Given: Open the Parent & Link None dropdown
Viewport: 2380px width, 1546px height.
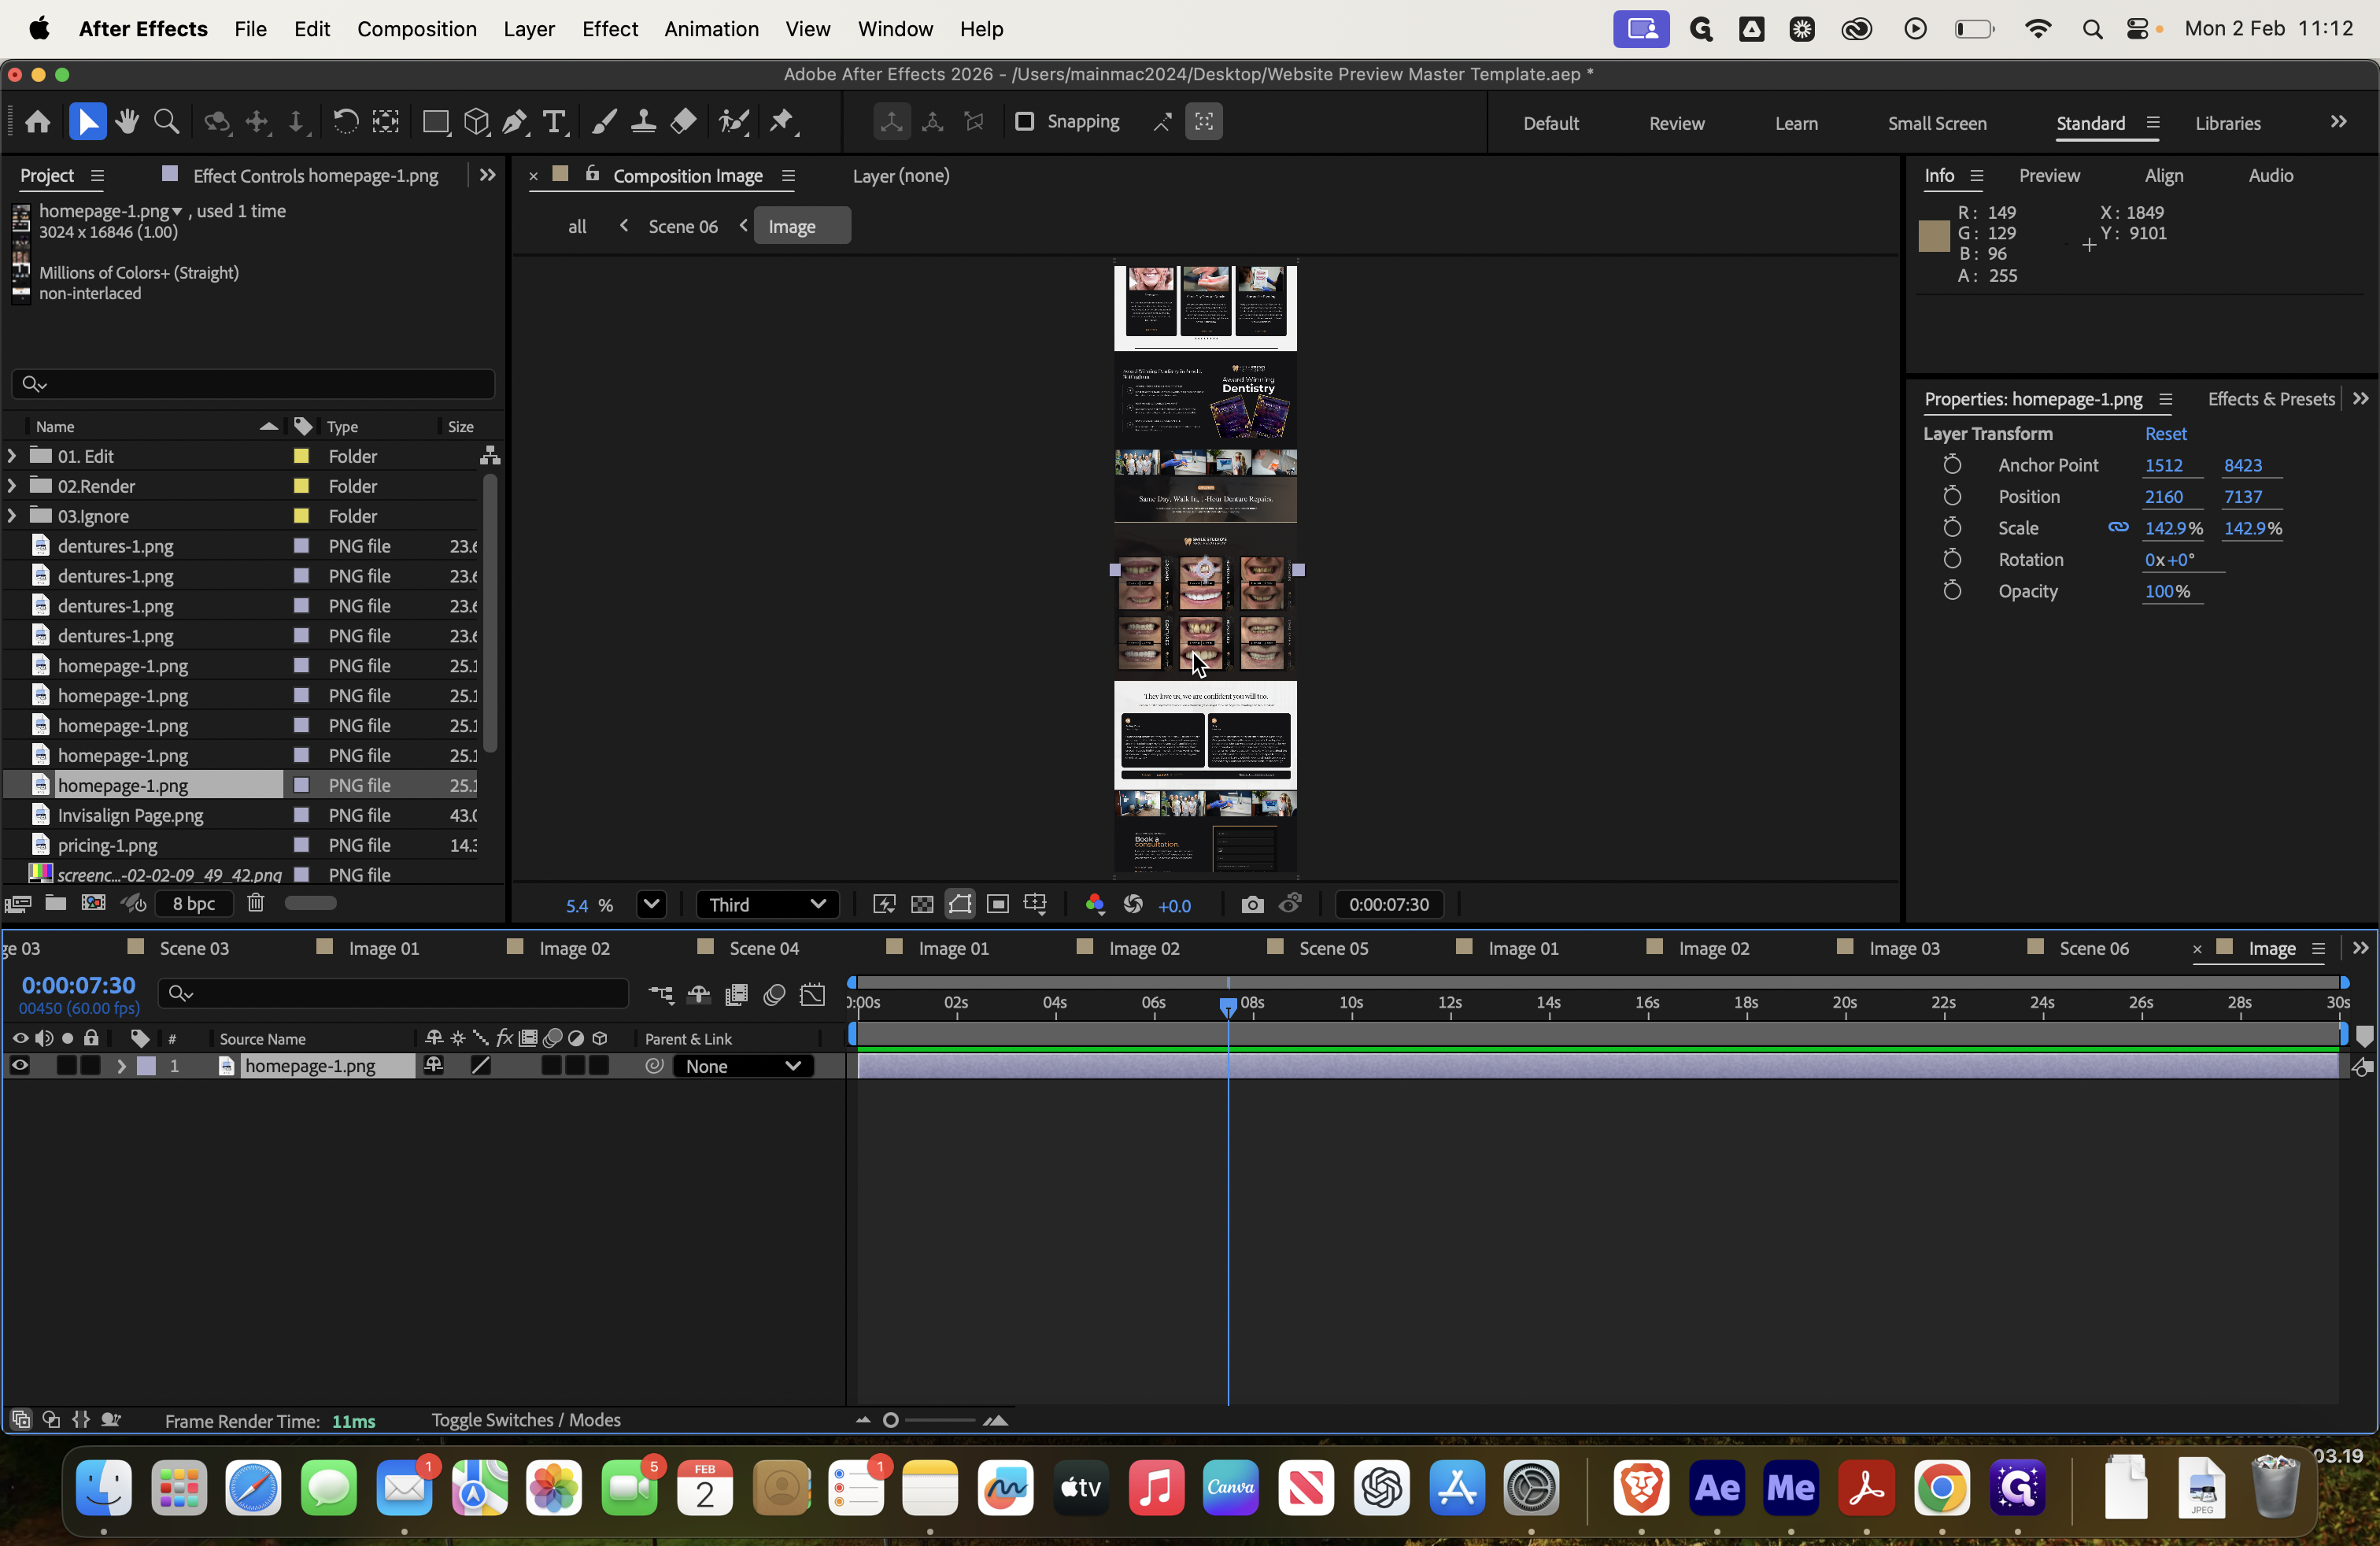Looking at the screenshot, I should [742, 1066].
